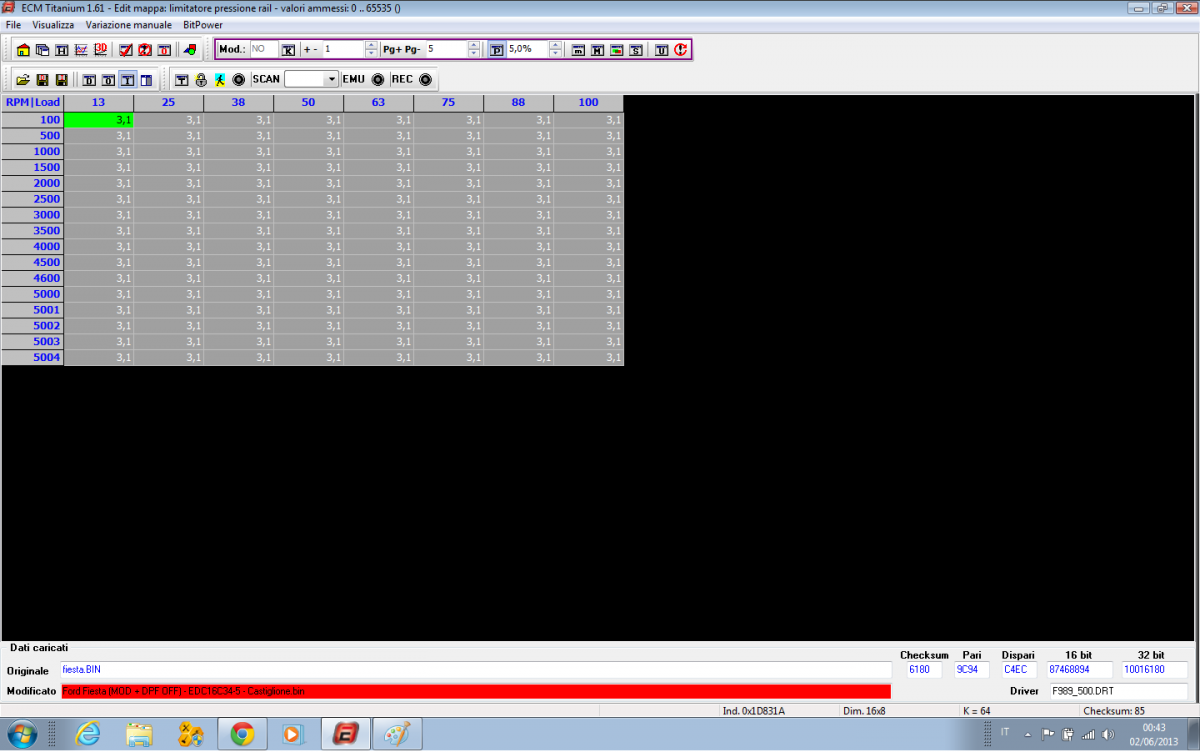The width and height of the screenshot is (1200, 752).
Task: Click the home icon in the toolbar
Action: pos(23,49)
